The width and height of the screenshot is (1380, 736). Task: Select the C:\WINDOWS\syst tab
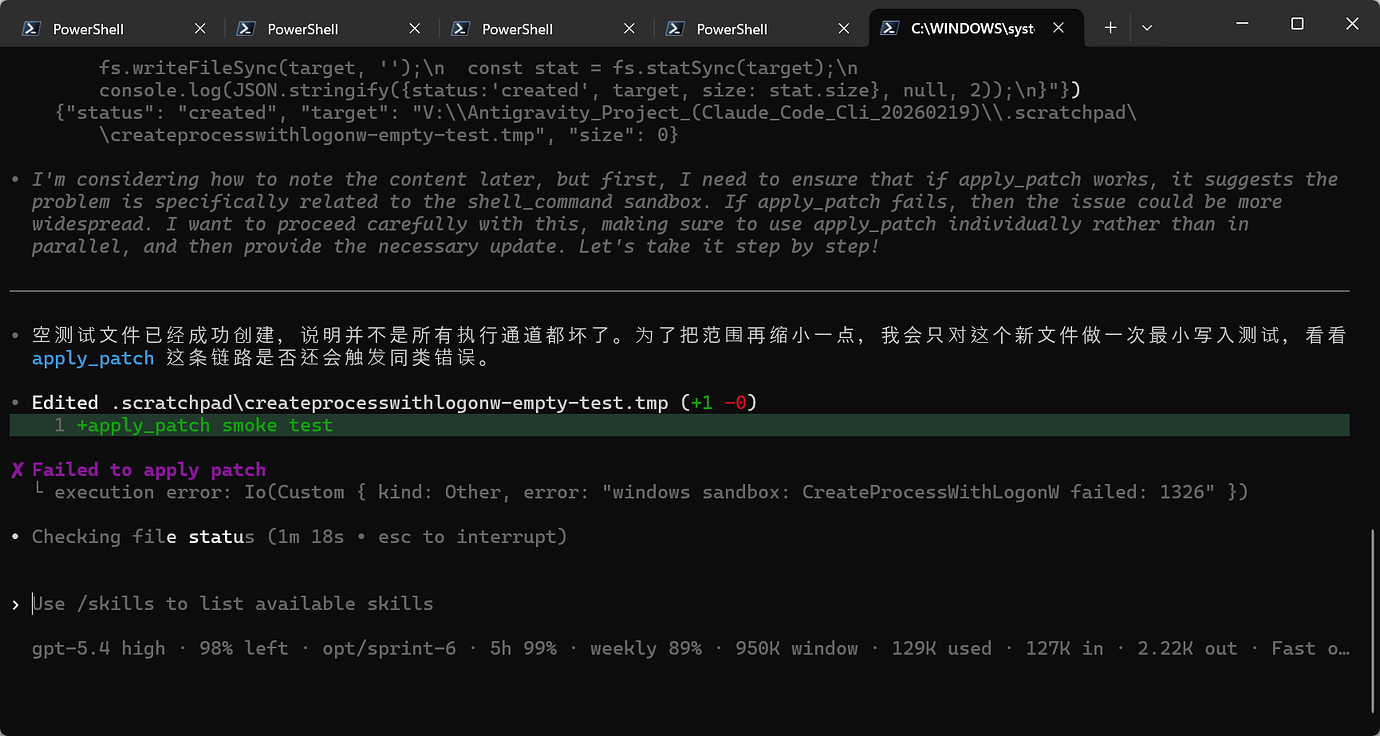click(x=976, y=29)
